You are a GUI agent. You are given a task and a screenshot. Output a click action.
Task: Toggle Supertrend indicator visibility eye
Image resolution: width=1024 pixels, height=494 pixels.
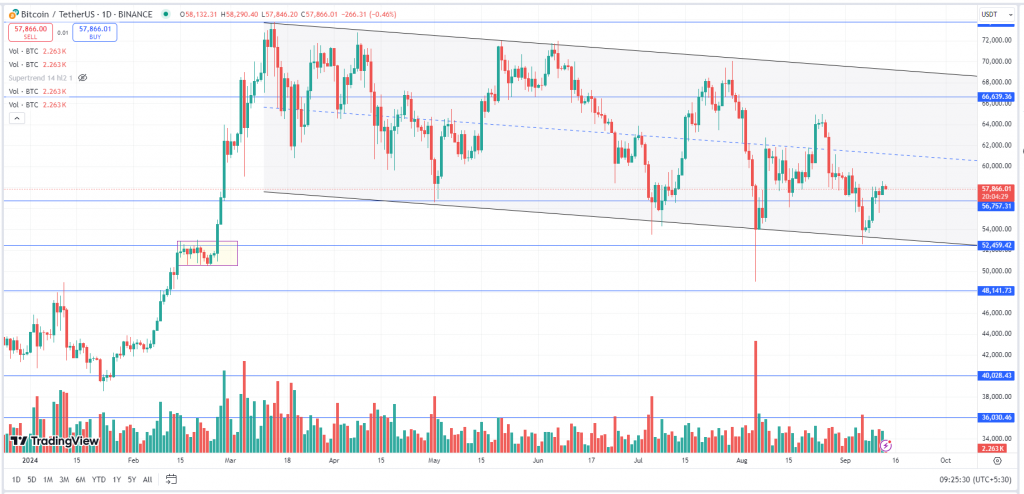(x=83, y=77)
